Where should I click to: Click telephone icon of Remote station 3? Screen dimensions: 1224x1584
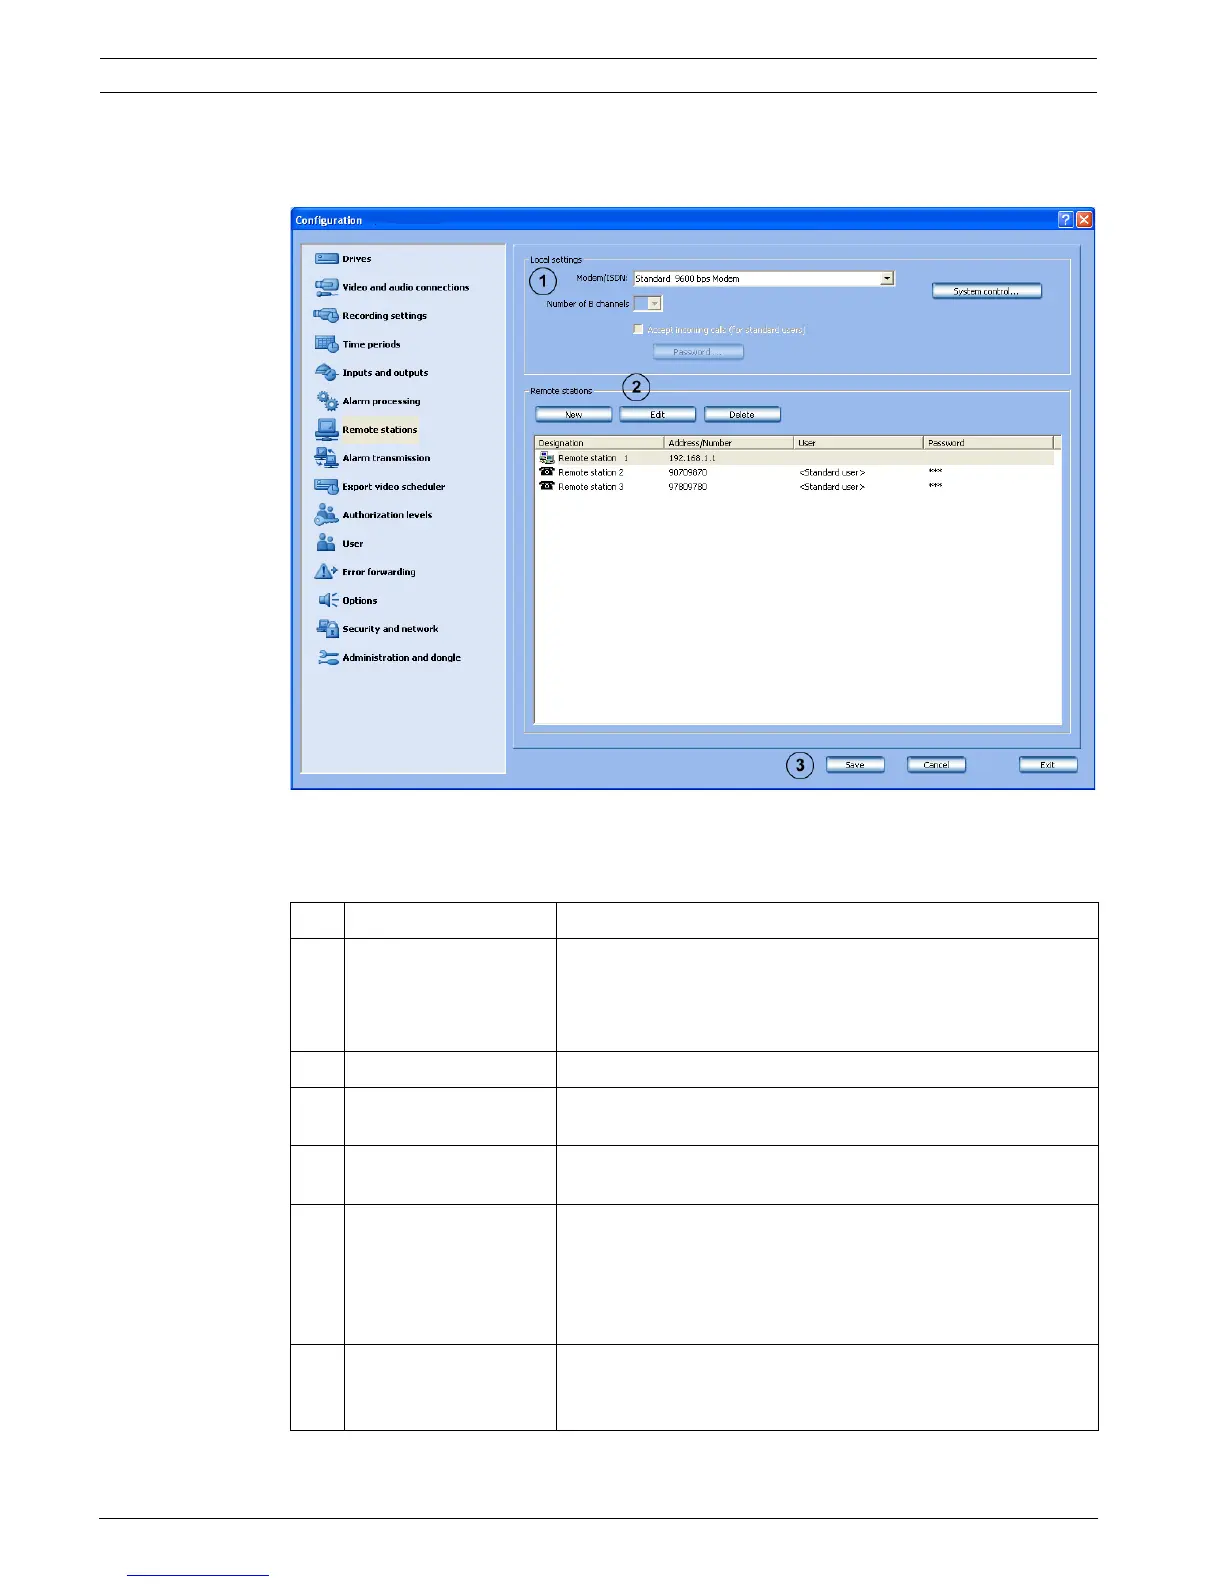coord(546,486)
